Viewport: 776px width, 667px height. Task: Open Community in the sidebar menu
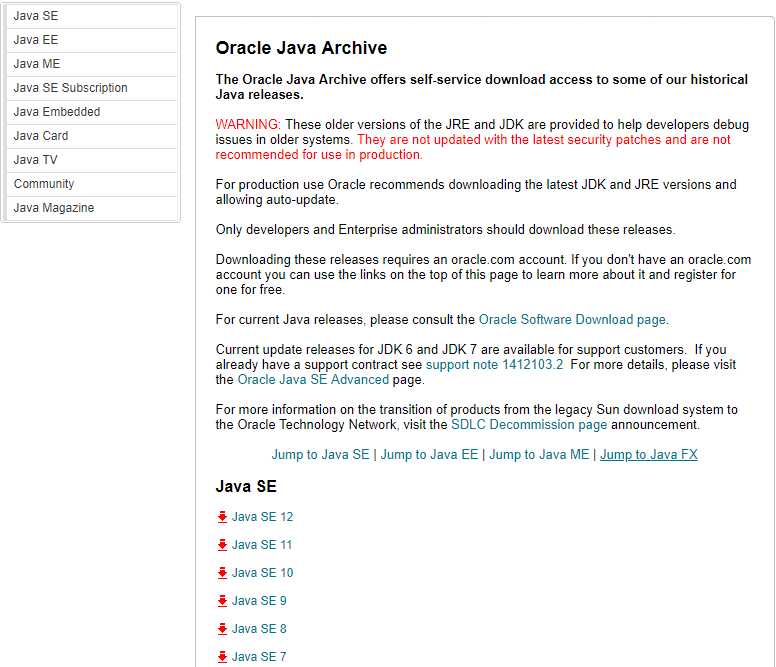tap(92, 184)
